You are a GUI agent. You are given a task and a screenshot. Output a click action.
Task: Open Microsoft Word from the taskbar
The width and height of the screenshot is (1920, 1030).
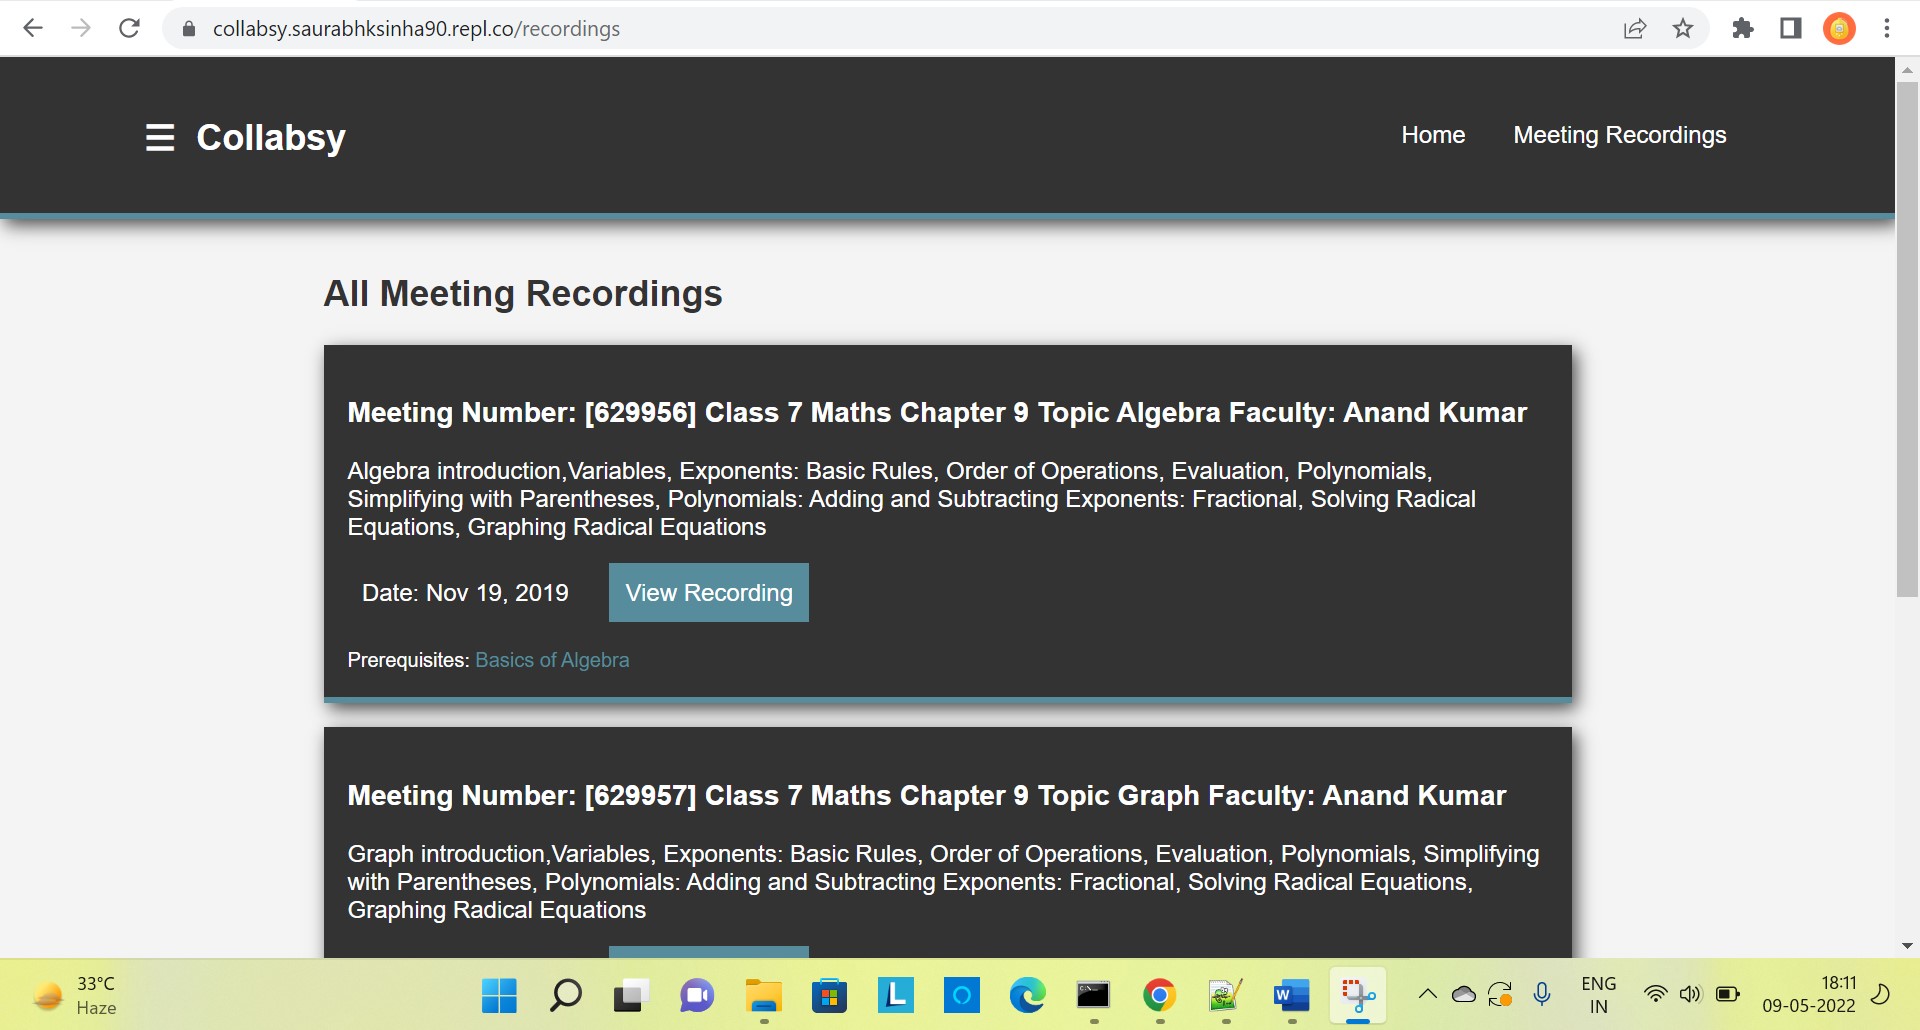point(1291,996)
